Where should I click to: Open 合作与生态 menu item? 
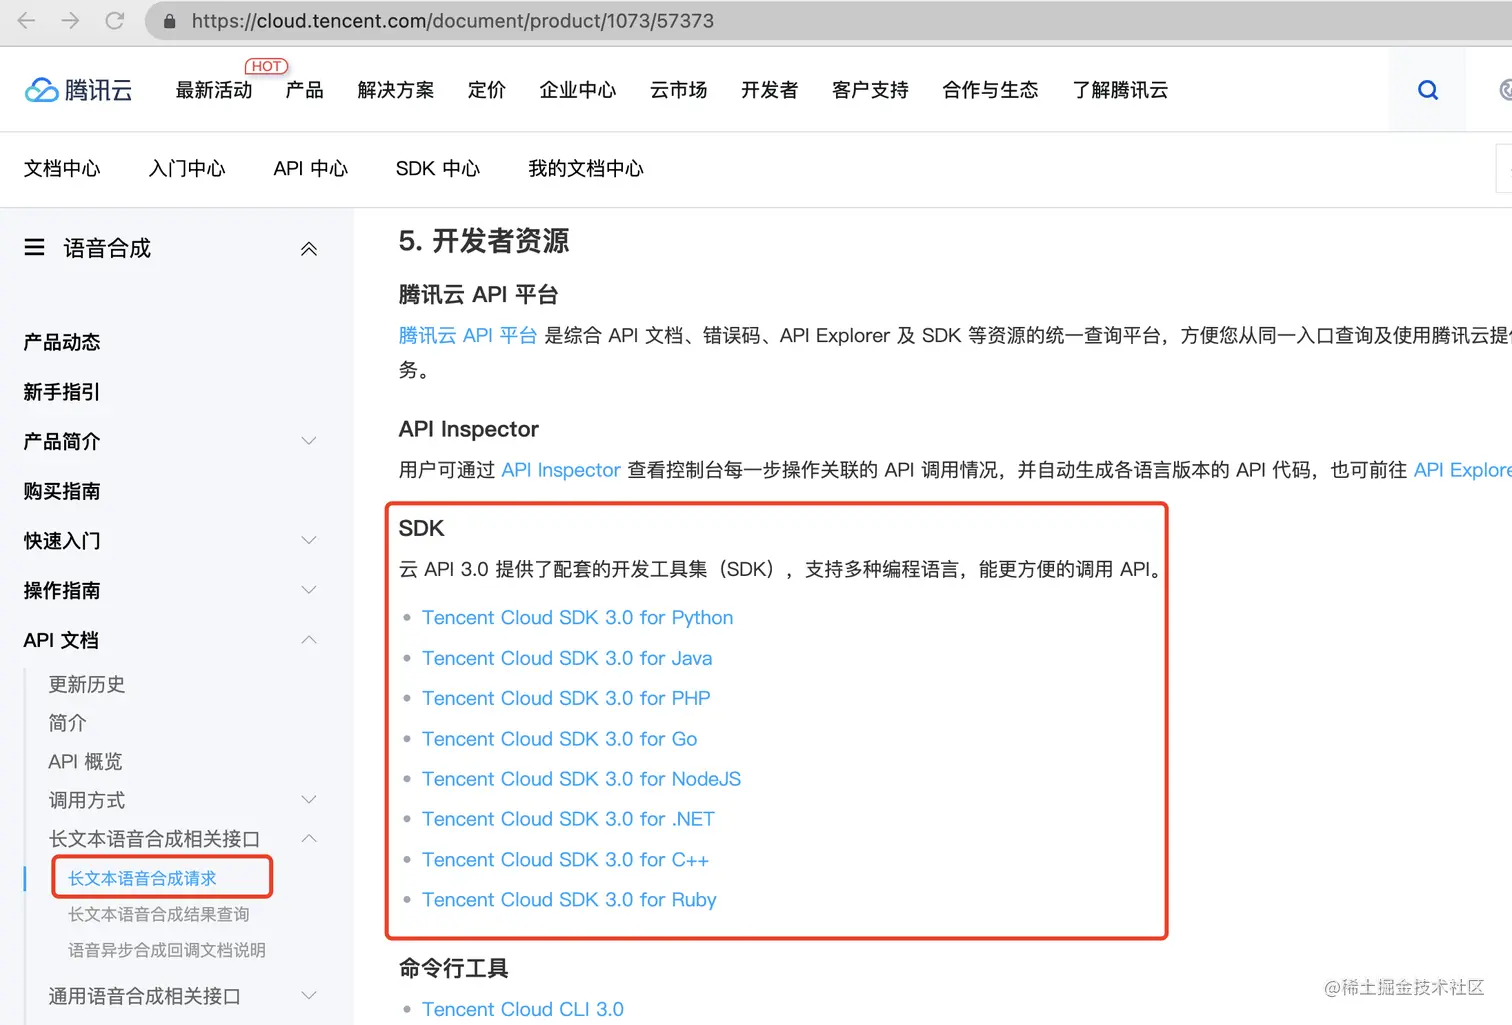[x=990, y=90]
